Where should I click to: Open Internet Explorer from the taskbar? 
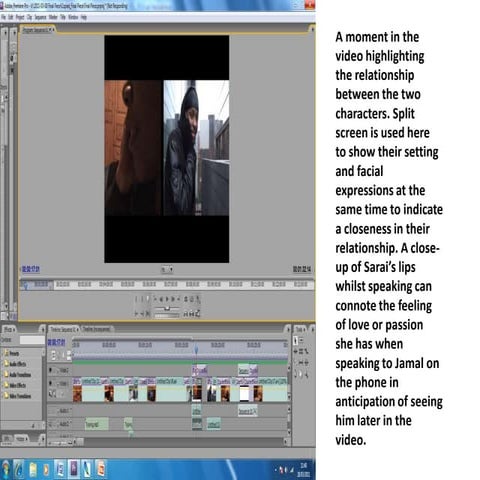pos(19,469)
